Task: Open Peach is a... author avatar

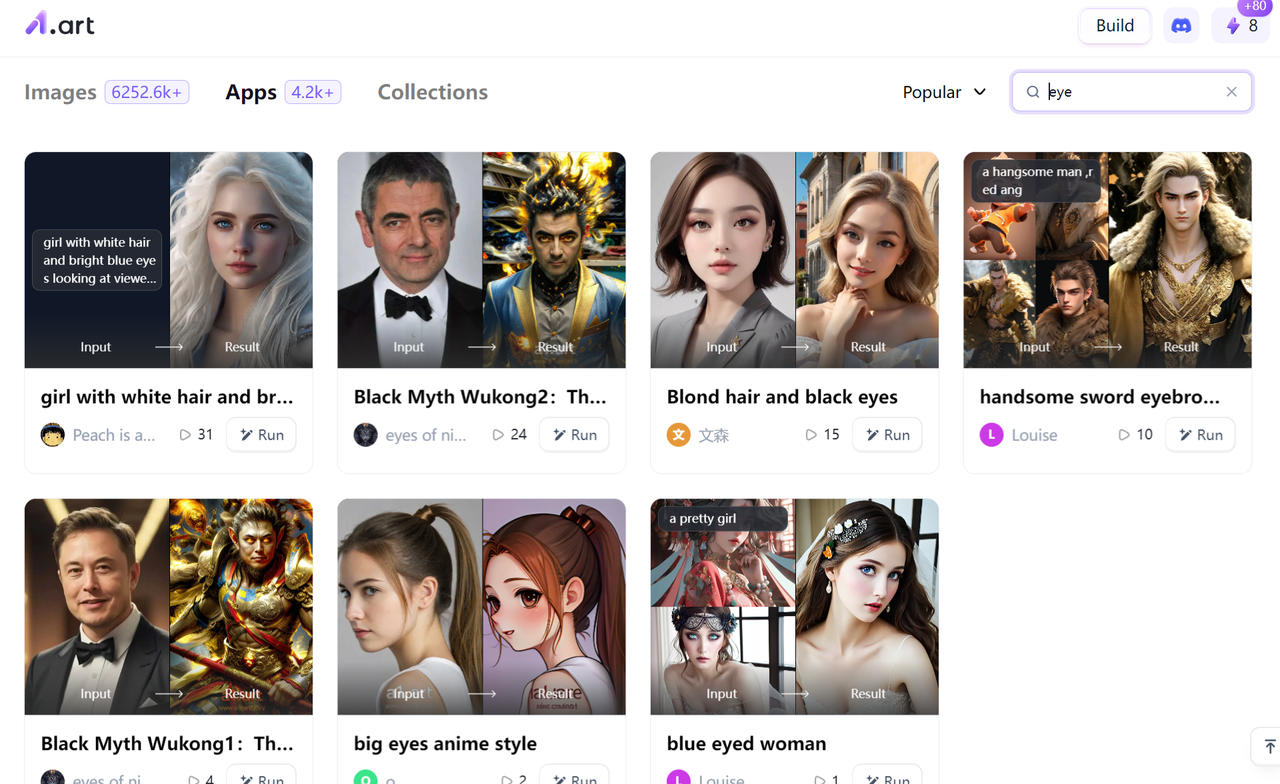Action: [53, 435]
